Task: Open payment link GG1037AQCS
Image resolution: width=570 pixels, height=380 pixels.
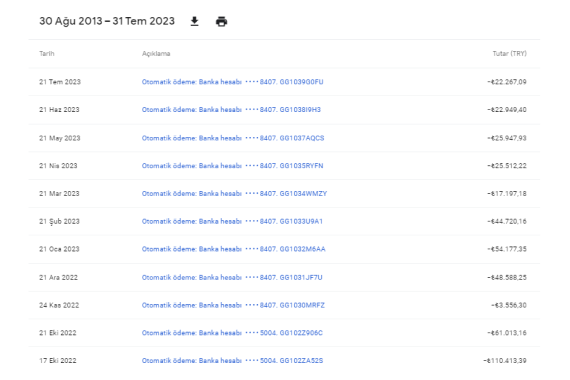Action: pos(233,138)
